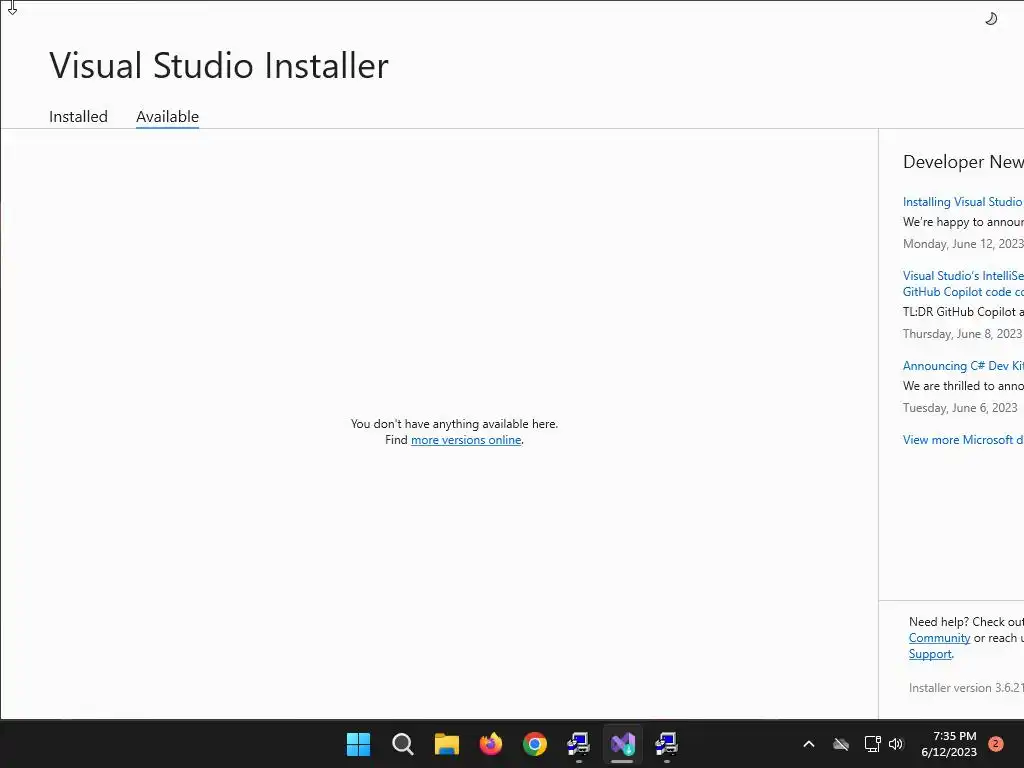Open the Community help link
Image resolution: width=1024 pixels, height=768 pixels.
939,638
